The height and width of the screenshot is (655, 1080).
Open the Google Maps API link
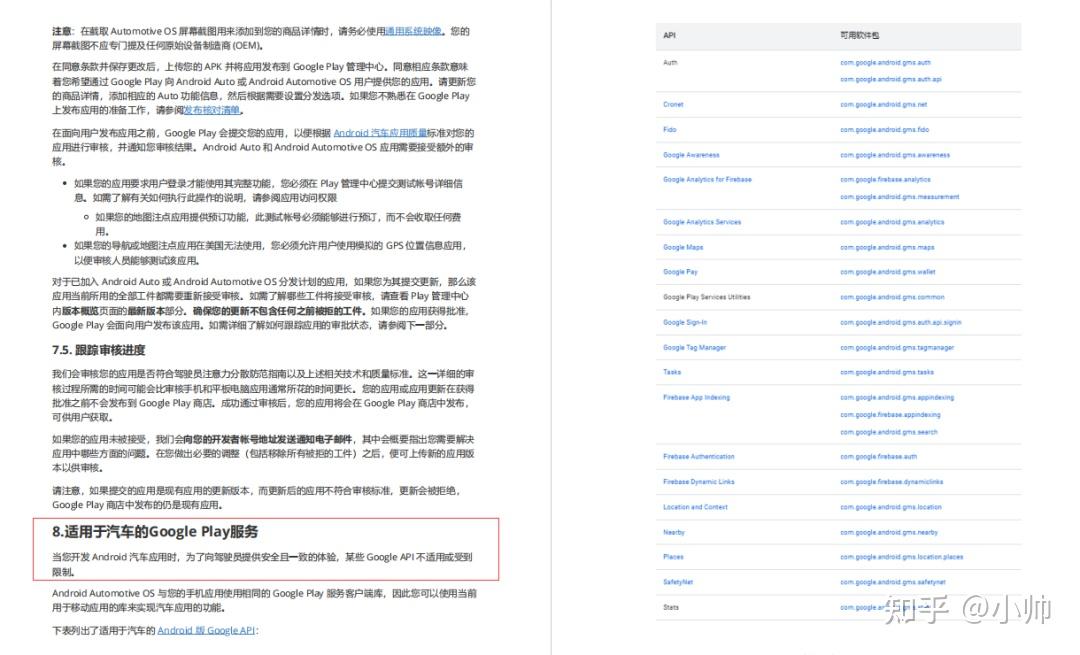tap(682, 247)
